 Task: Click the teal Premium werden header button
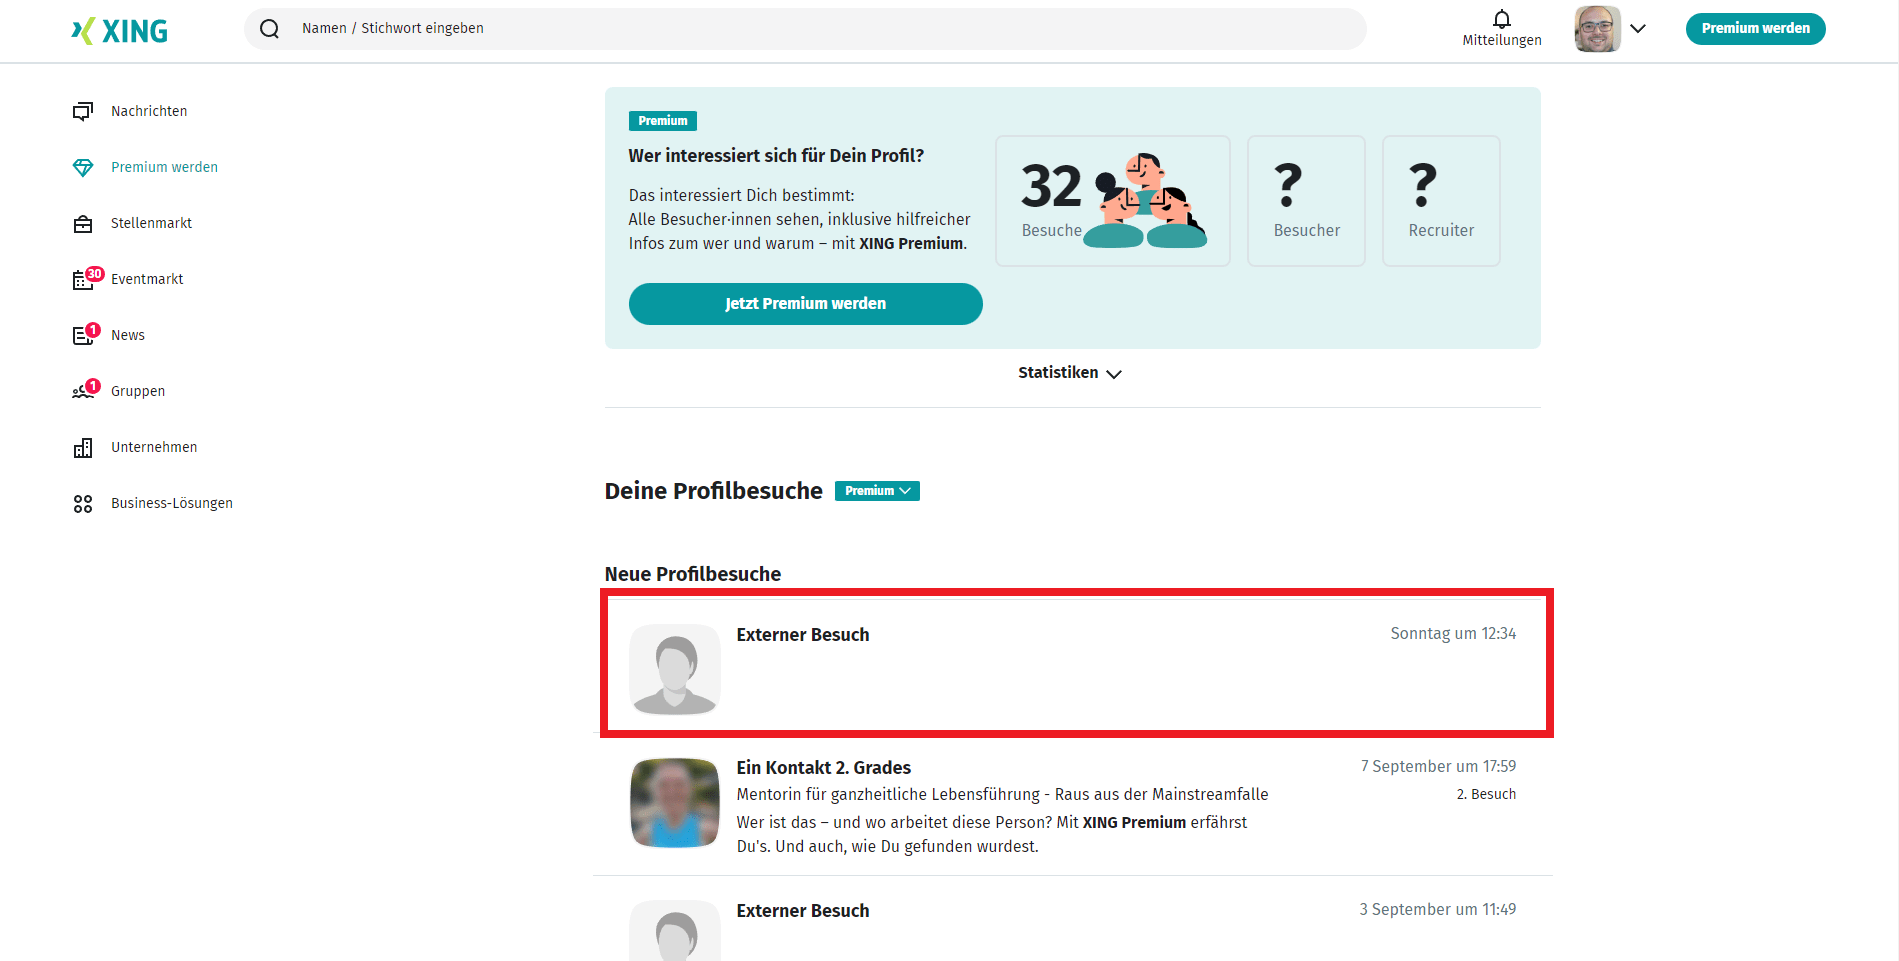pyautogui.click(x=1755, y=28)
